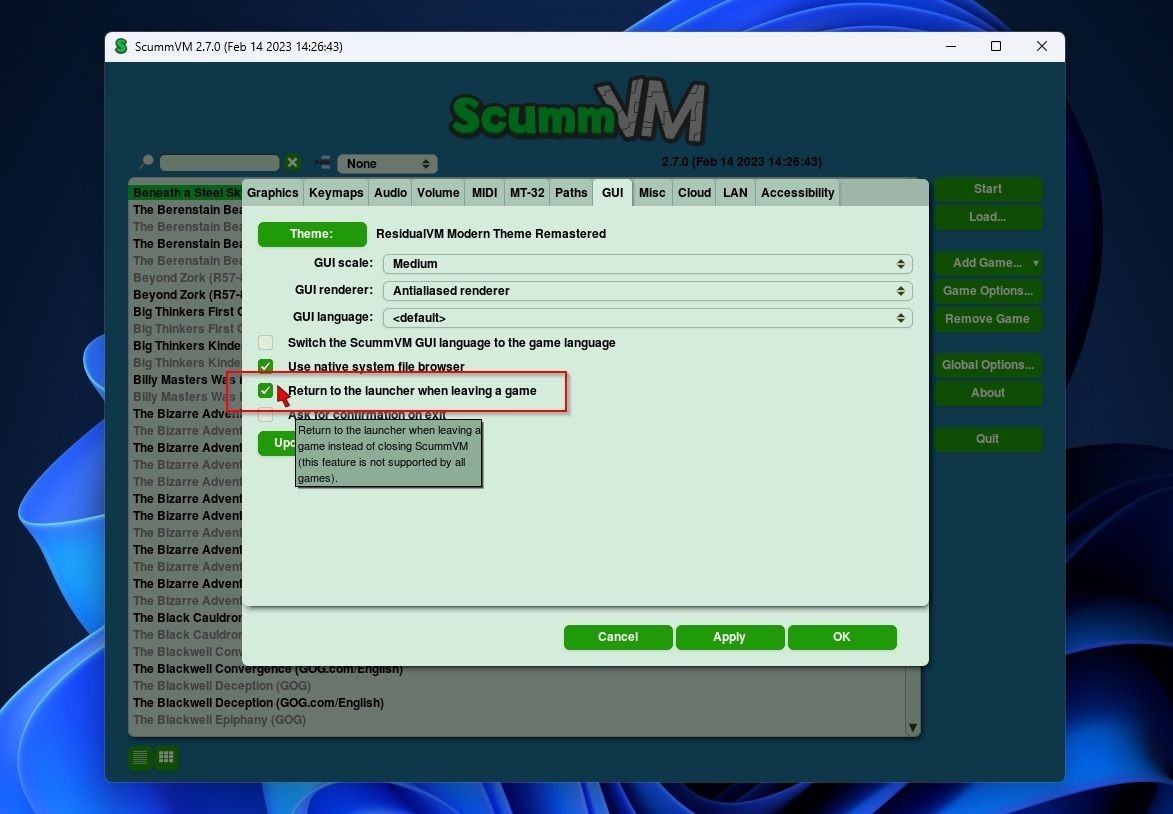Open the GUI renderer dropdown
1173x814 pixels.
[x=647, y=291]
